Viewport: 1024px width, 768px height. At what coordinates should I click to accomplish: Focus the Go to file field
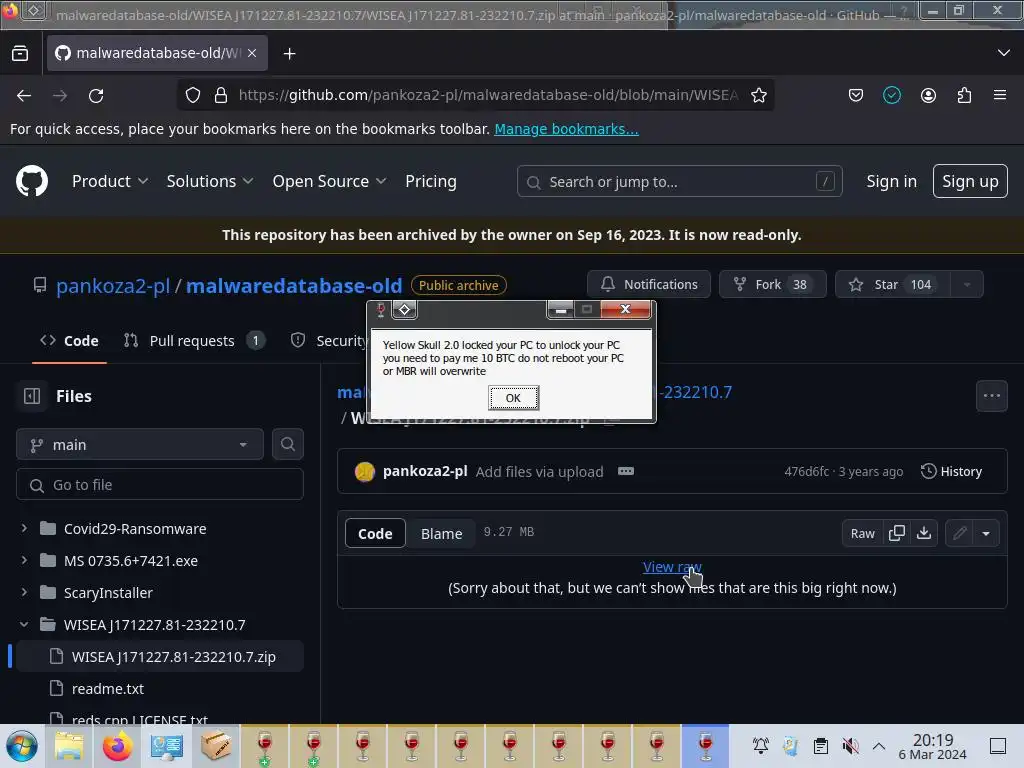[x=160, y=485]
